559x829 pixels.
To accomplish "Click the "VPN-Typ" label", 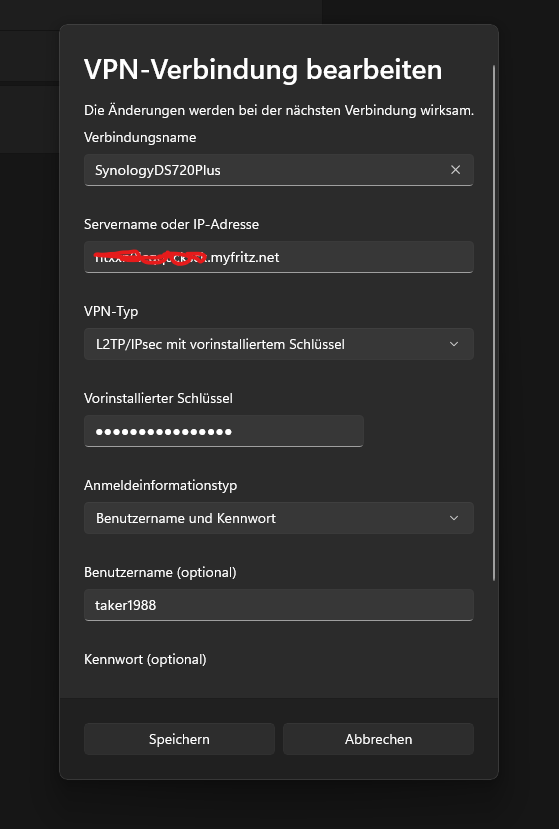I will [x=111, y=311].
